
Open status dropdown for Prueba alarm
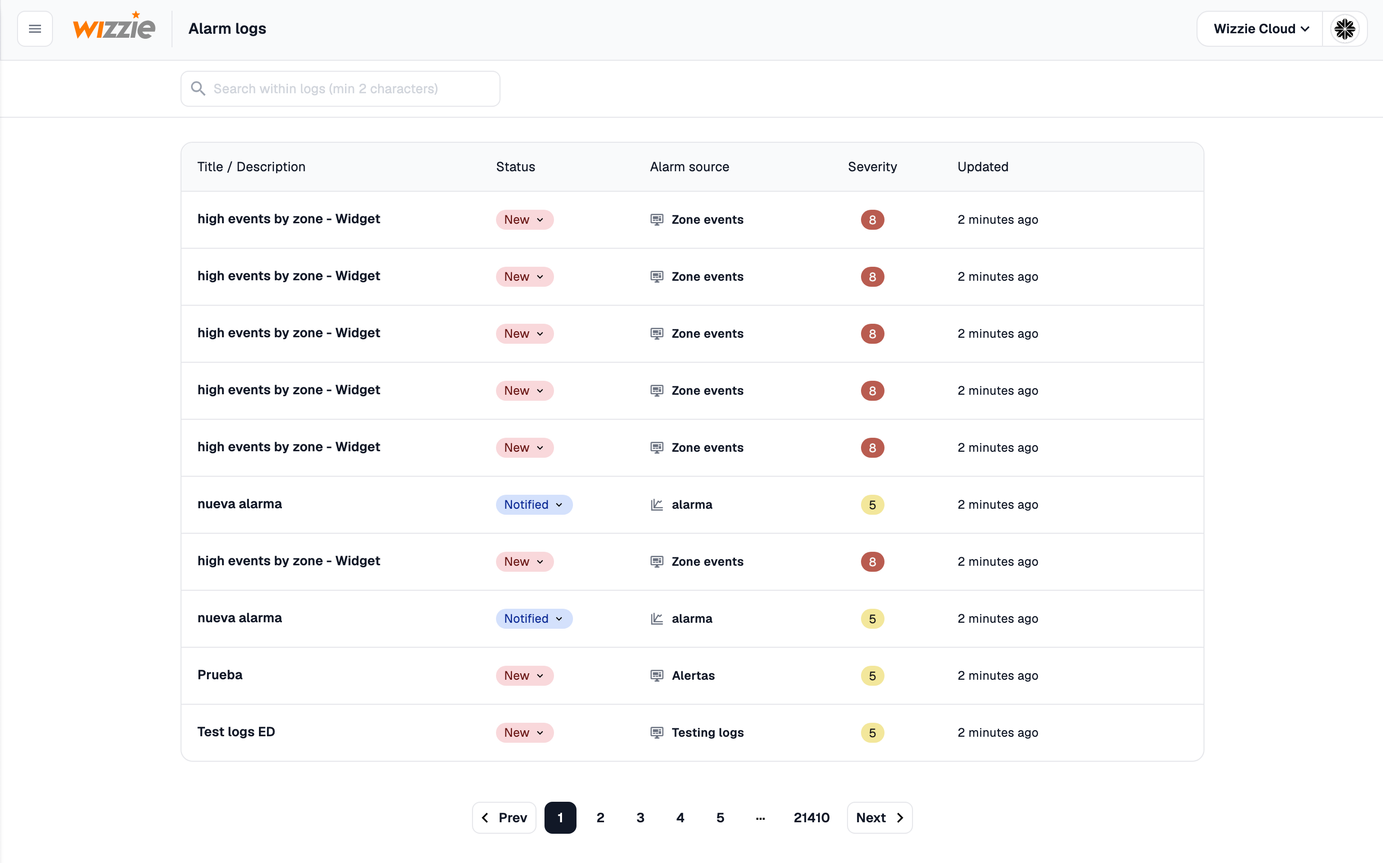pyautogui.click(x=524, y=676)
